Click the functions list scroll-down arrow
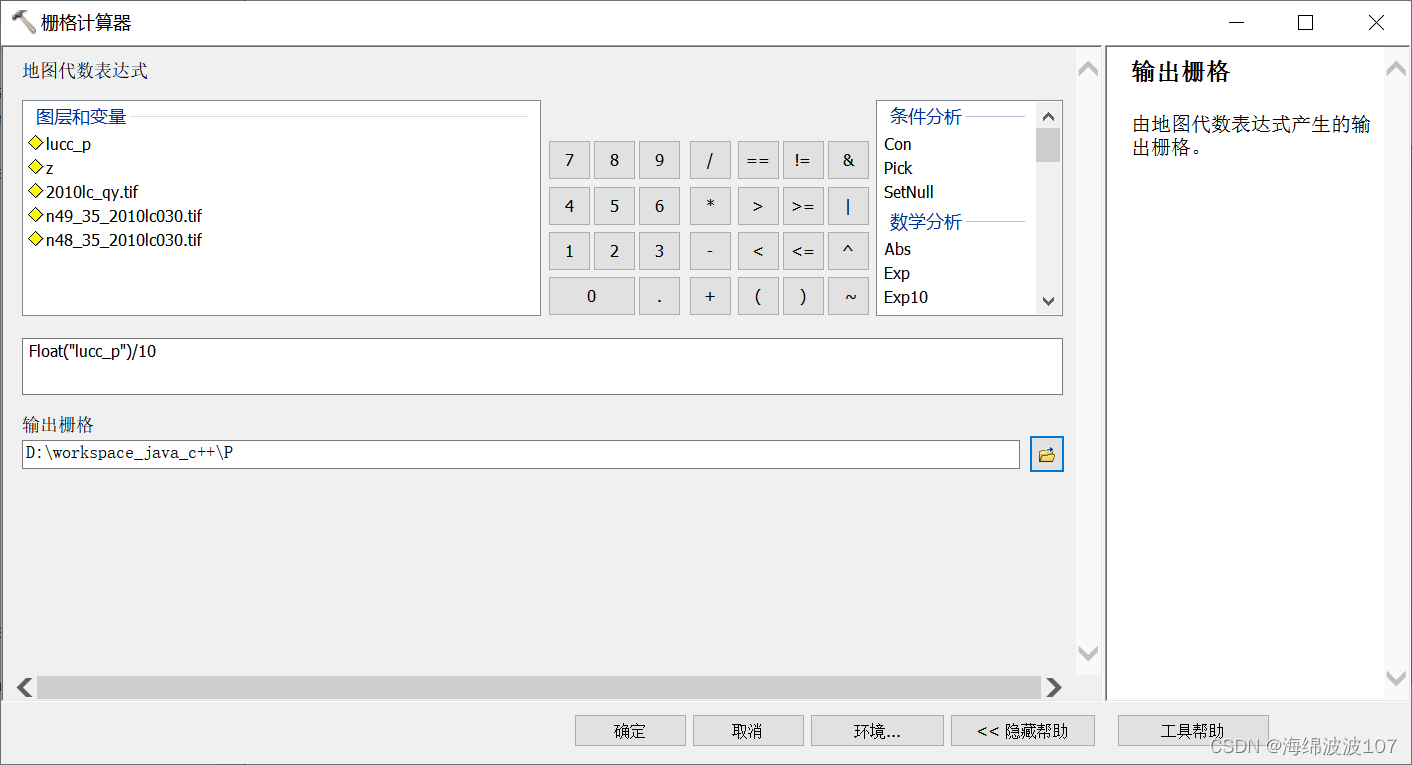Viewport: 1412px width, 765px height. tap(1048, 300)
